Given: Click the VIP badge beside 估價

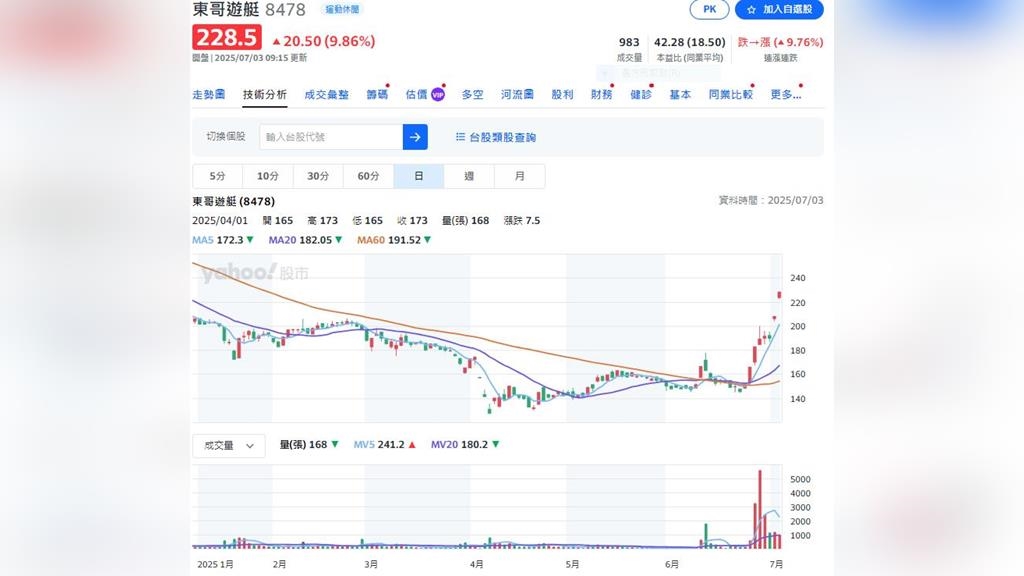Looking at the screenshot, I should (438, 95).
